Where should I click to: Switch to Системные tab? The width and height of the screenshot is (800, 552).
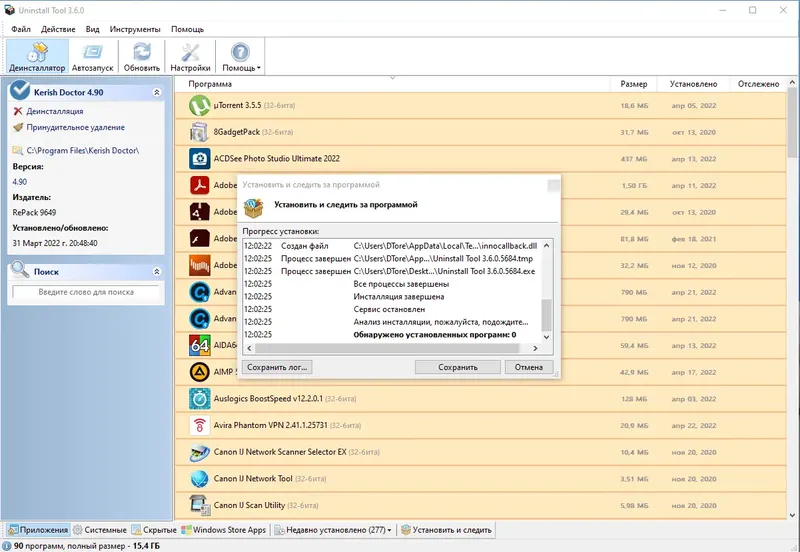point(100,530)
